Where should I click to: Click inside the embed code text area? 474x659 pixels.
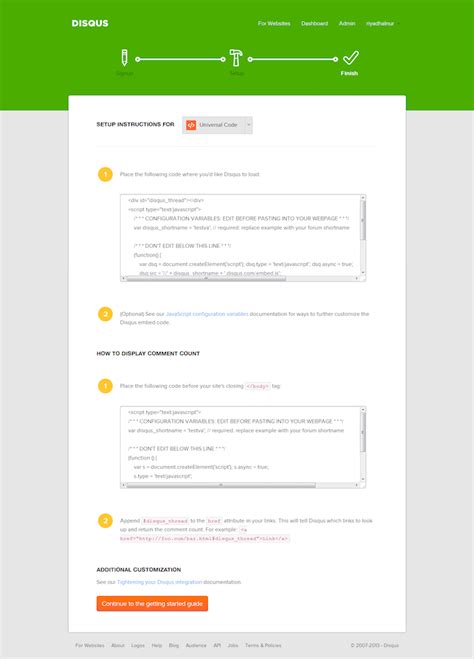coord(240,235)
